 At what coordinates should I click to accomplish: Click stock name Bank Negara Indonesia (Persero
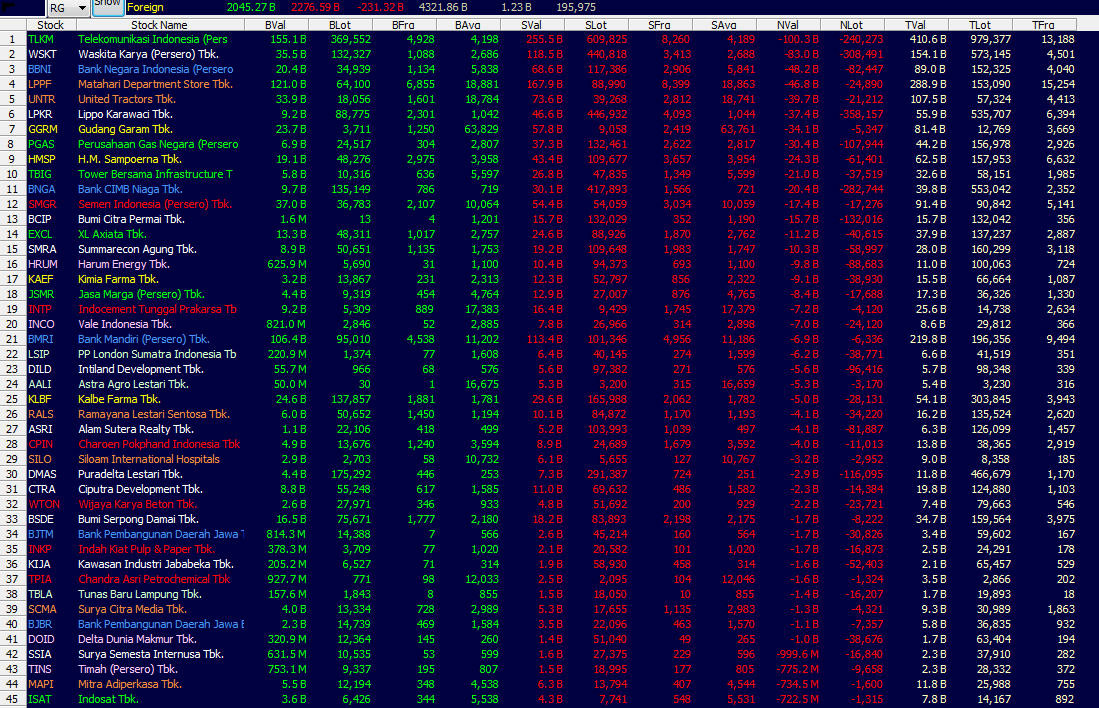(156, 69)
